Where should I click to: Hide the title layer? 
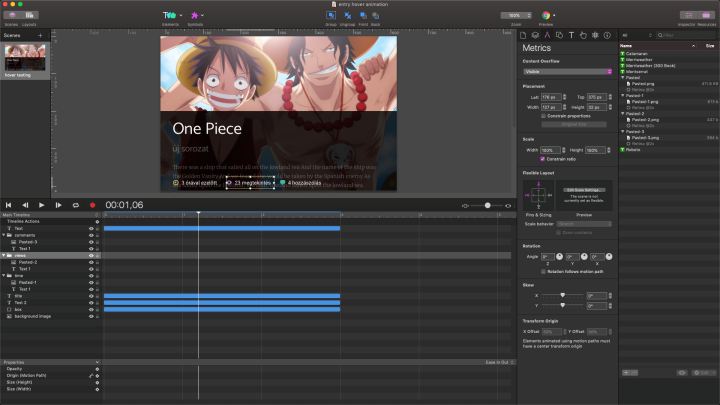point(91,296)
